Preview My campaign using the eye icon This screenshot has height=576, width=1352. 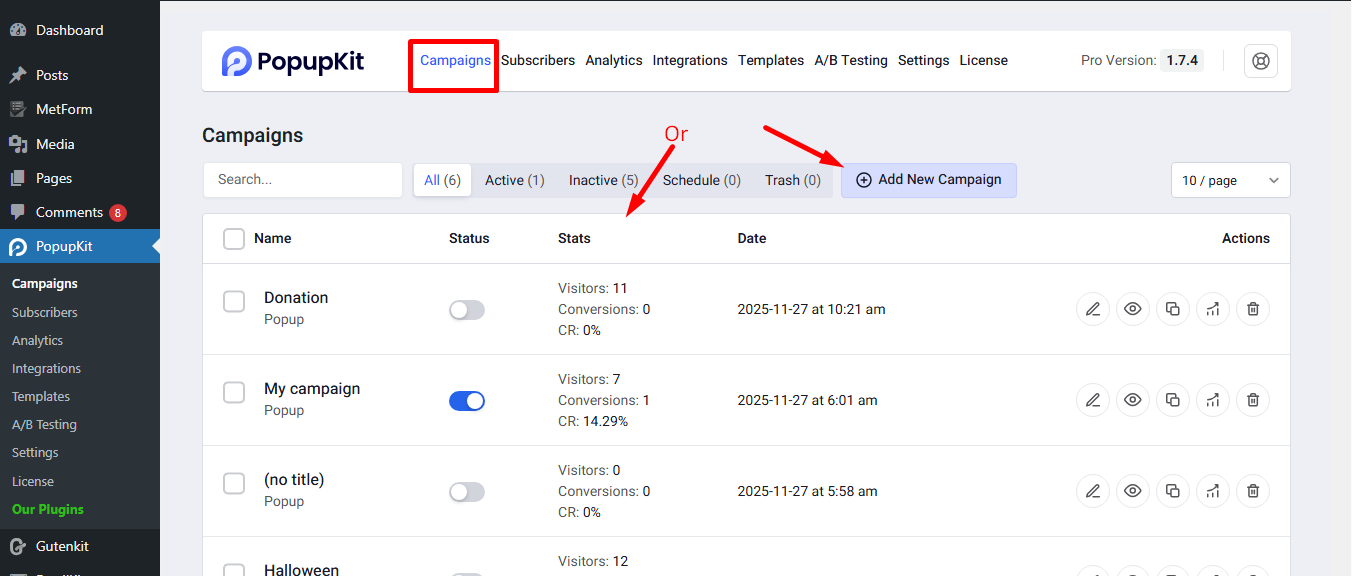click(1132, 400)
